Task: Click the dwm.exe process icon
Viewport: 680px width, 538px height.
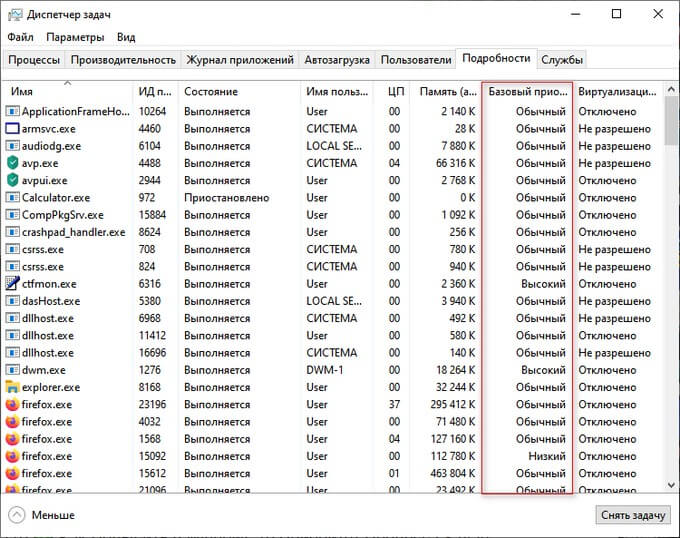Action: [x=12, y=370]
